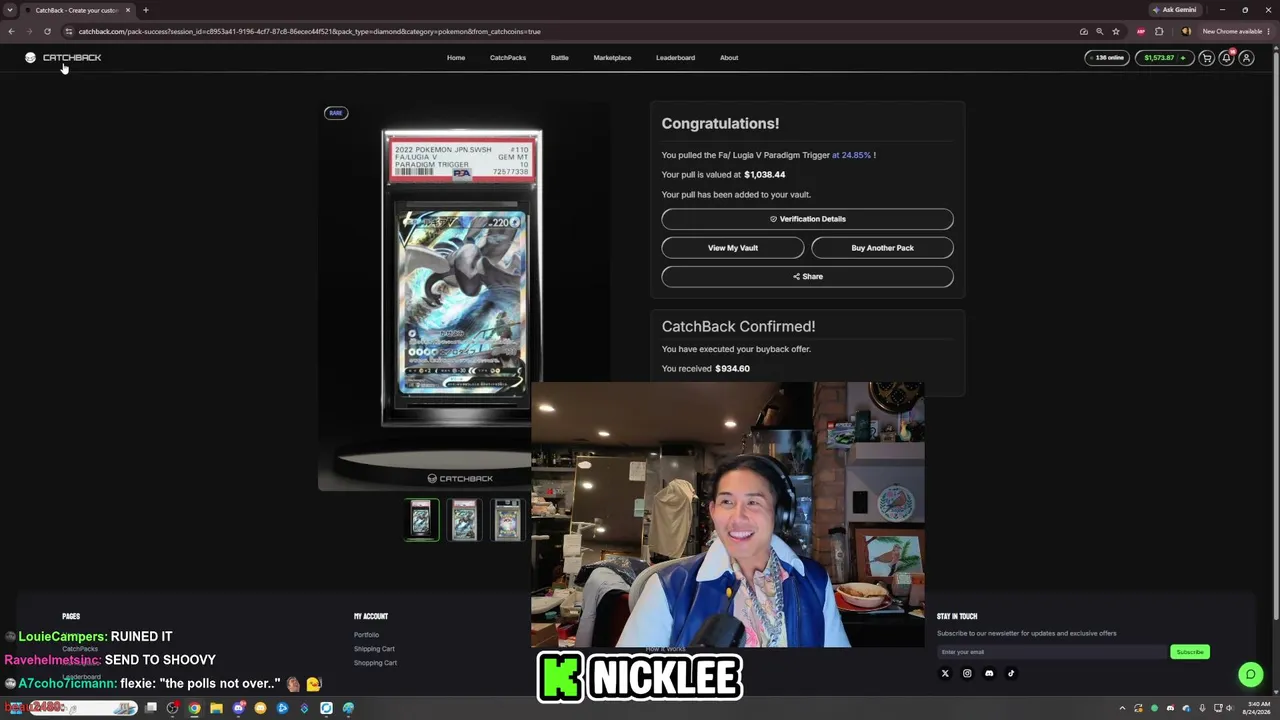Open the Discord footer icon
Viewport: 1280px width, 720px height.
click(989, 673)
